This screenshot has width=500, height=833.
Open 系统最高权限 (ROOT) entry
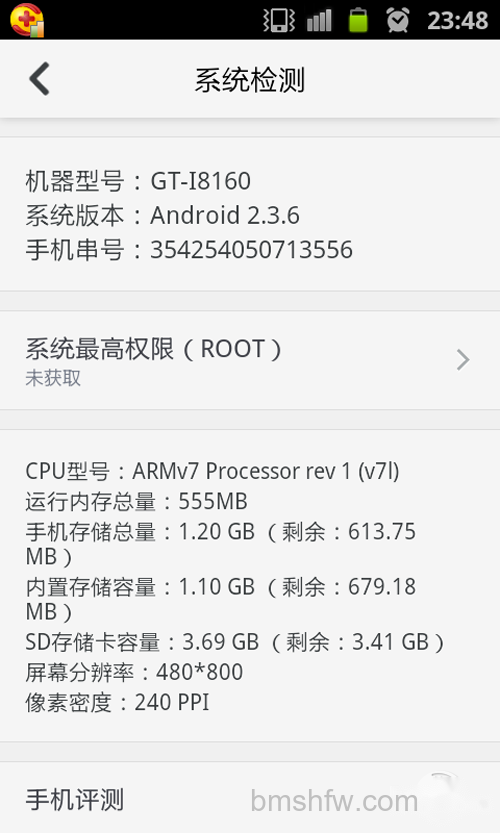click(x=250, y=360)
